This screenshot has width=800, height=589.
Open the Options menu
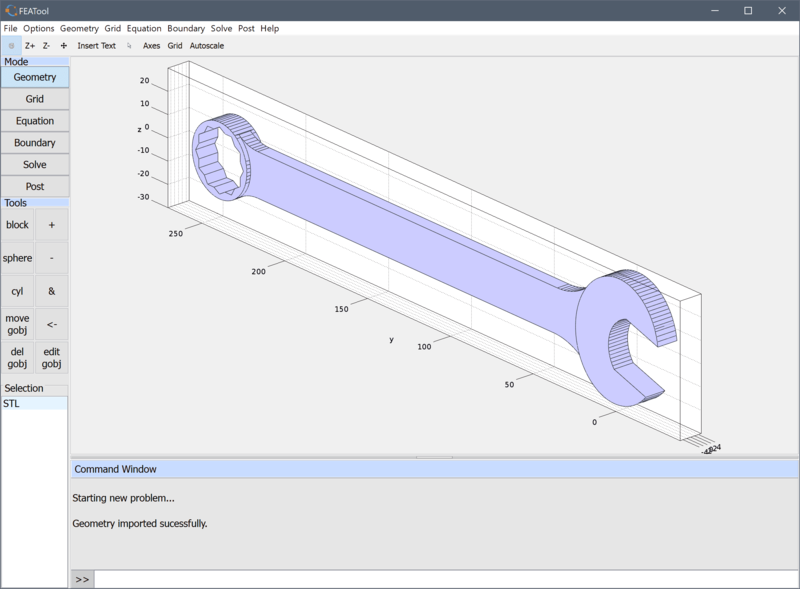click(38, 29)
